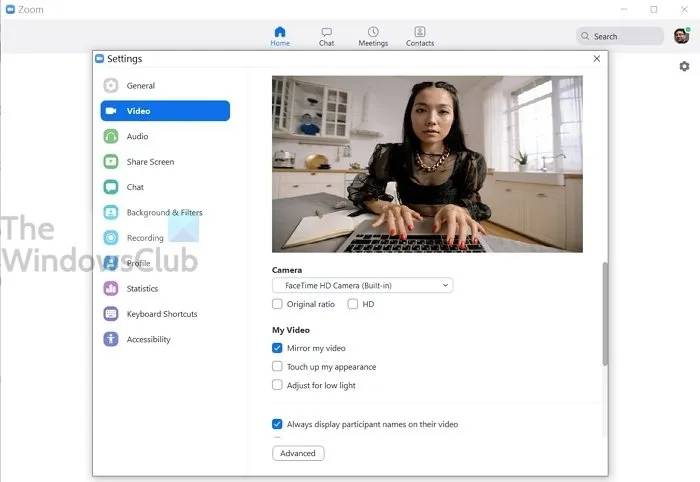Select Keyboard Shortcuts icon
The width and height of the screenshot is (700, 482).
click(x=111, y=314)
